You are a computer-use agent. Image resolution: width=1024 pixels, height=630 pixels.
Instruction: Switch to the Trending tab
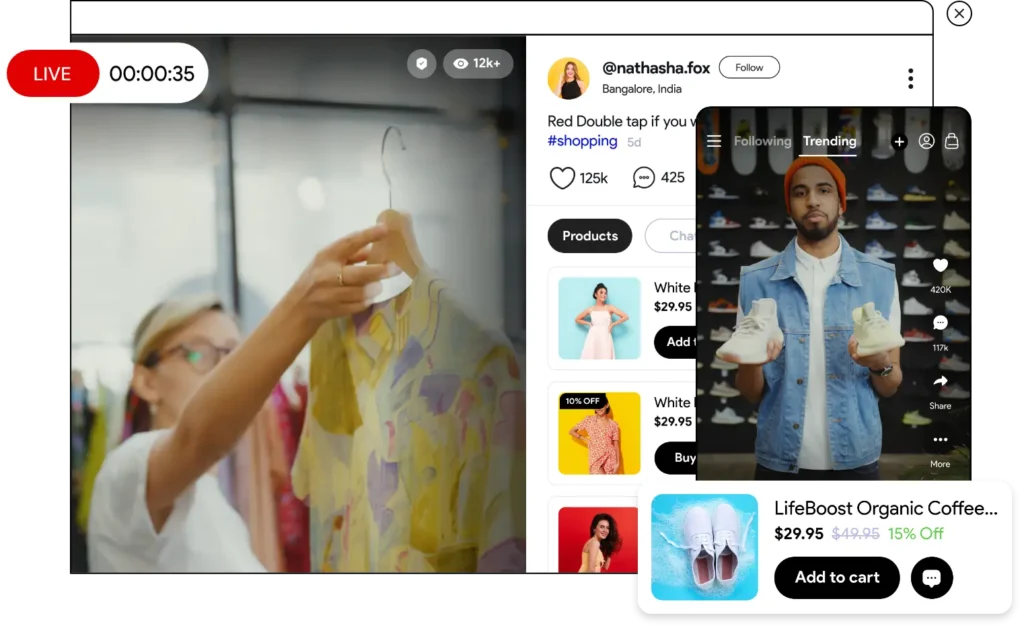(x=829, y=141)
